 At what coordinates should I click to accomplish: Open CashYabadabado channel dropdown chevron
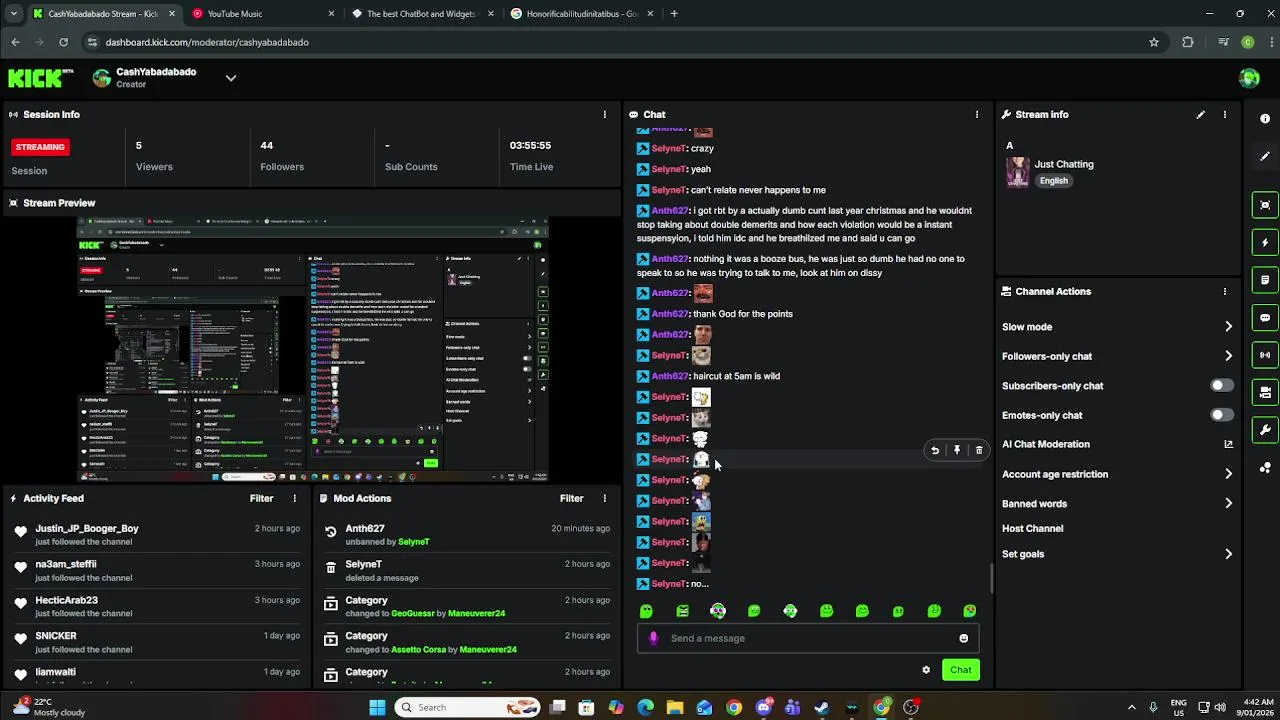point(231,78)
